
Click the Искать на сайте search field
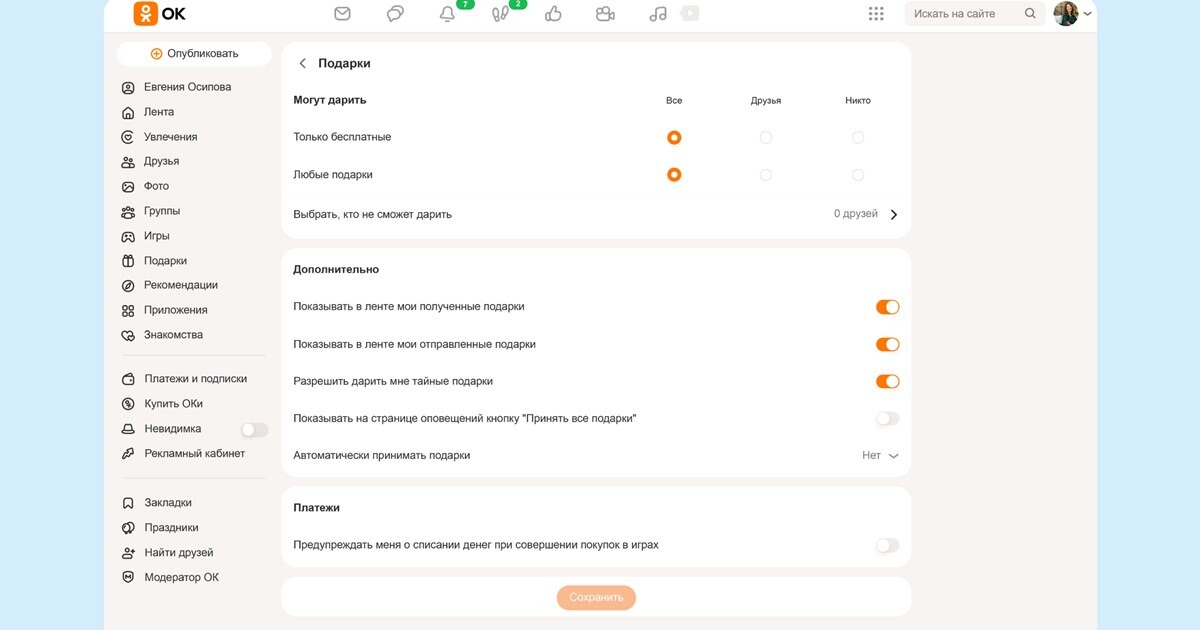tap(975, 14)
